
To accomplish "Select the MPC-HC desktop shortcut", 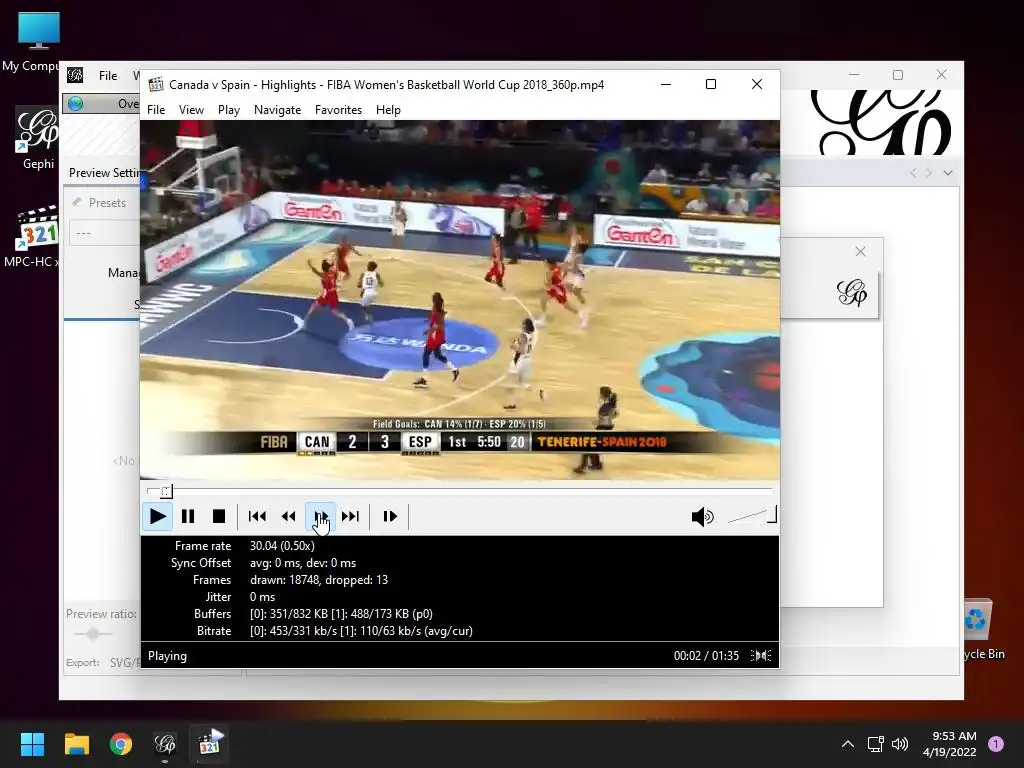I will click(33, 237).
